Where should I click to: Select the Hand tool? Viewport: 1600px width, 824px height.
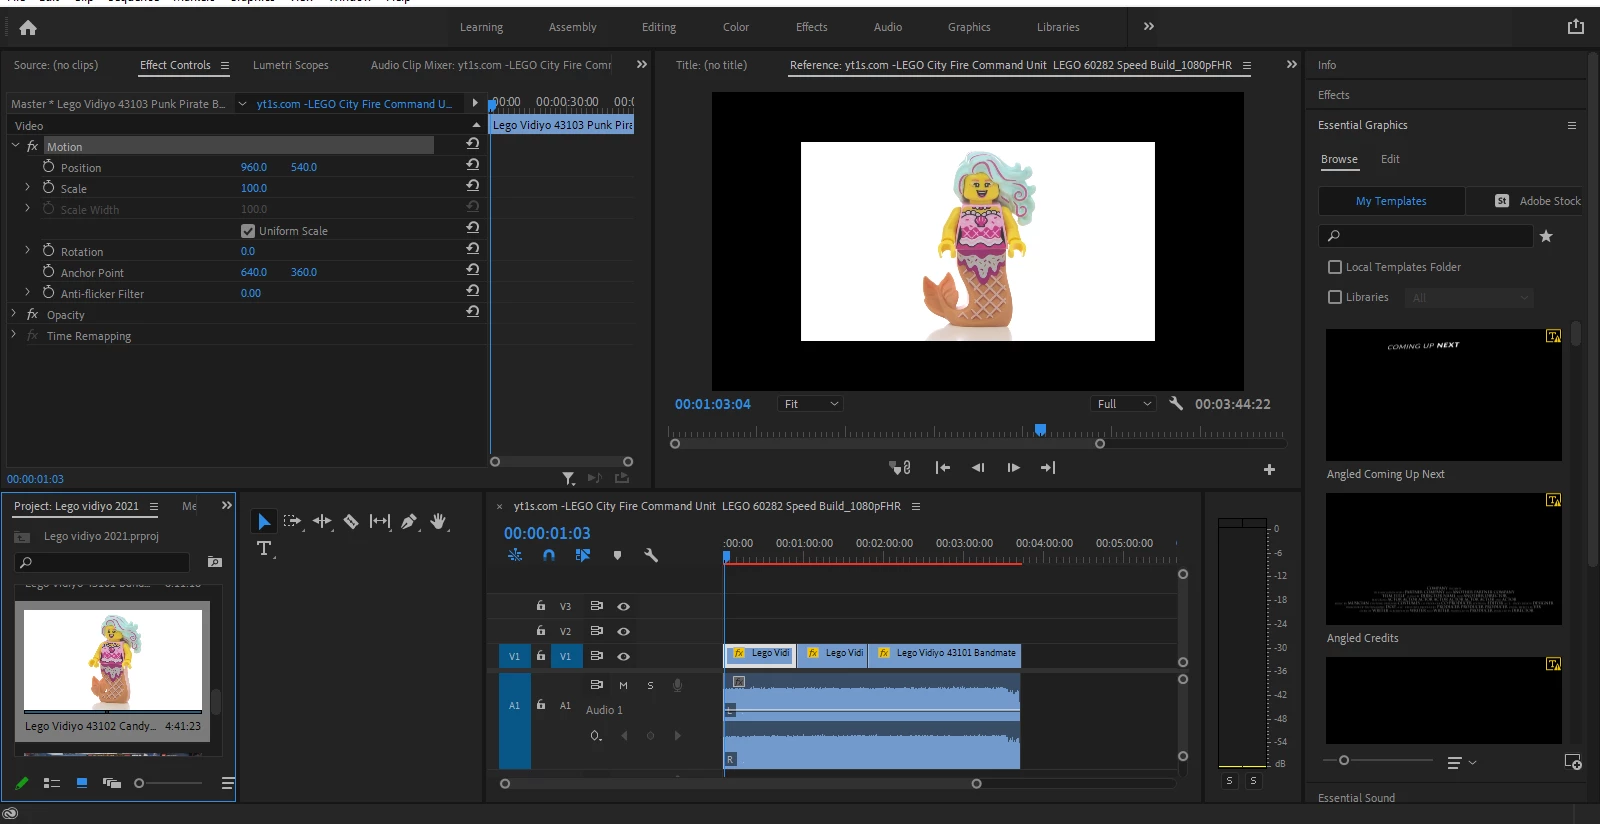point(438,521)
